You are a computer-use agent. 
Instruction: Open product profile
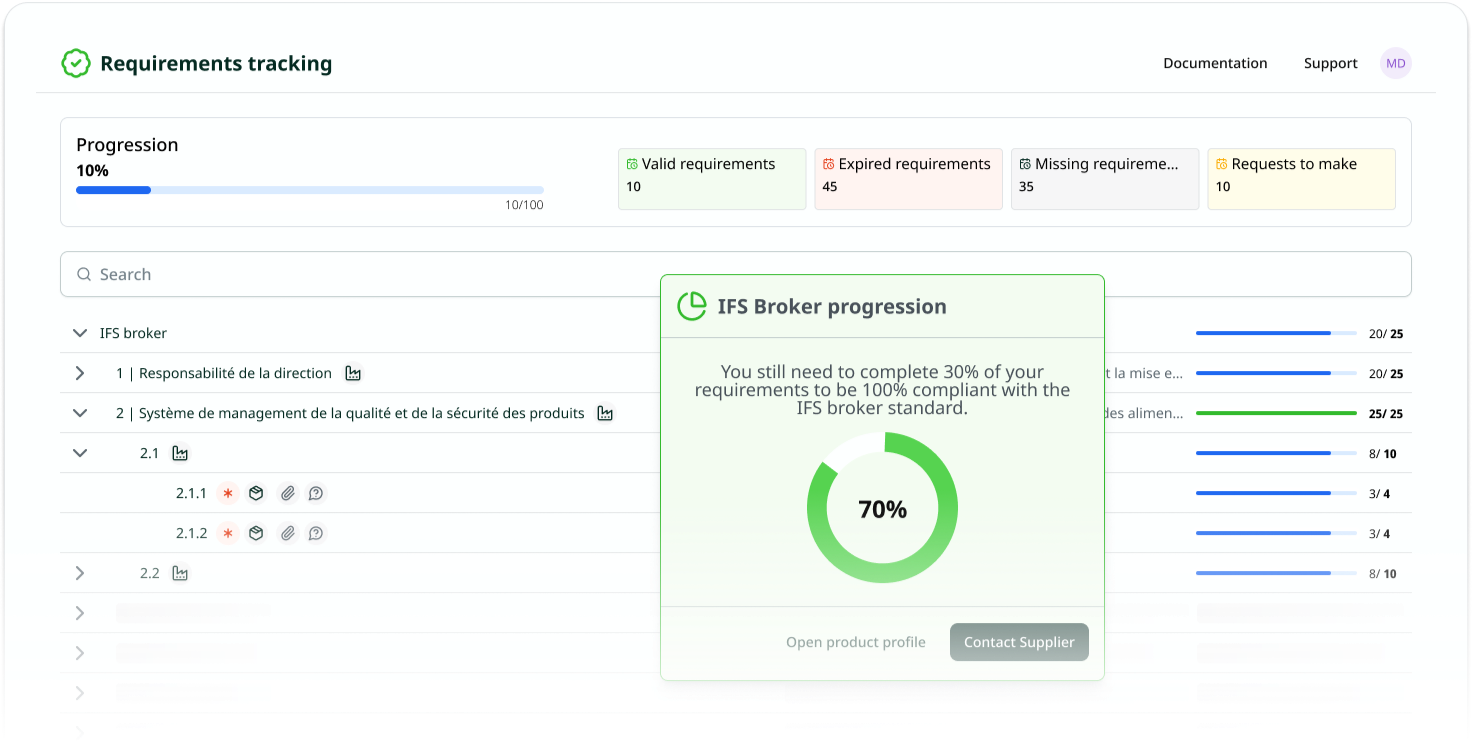[x=856, y=642]
